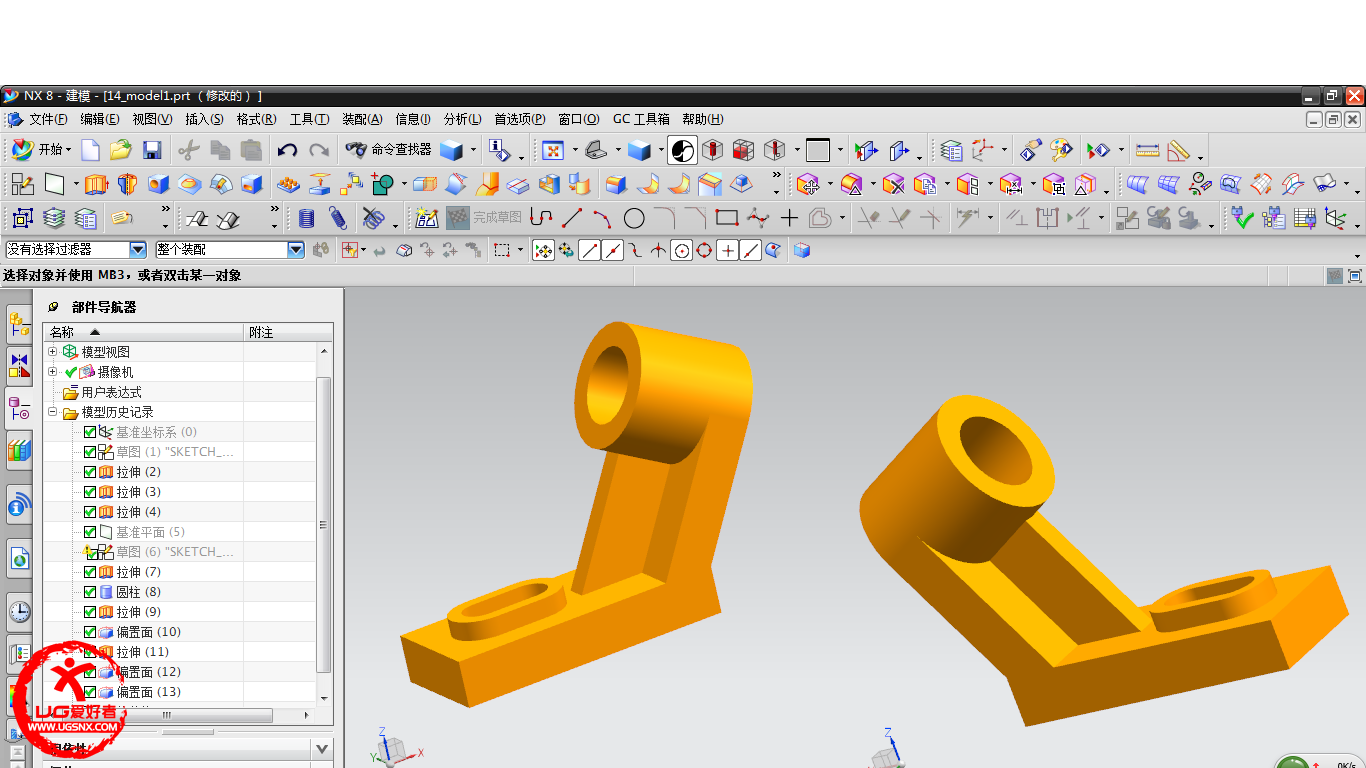The height and width of the screenshot is (768, 1366).
Task: Click the Through Curve Mesh surface icon
Action: point(1168,184)
